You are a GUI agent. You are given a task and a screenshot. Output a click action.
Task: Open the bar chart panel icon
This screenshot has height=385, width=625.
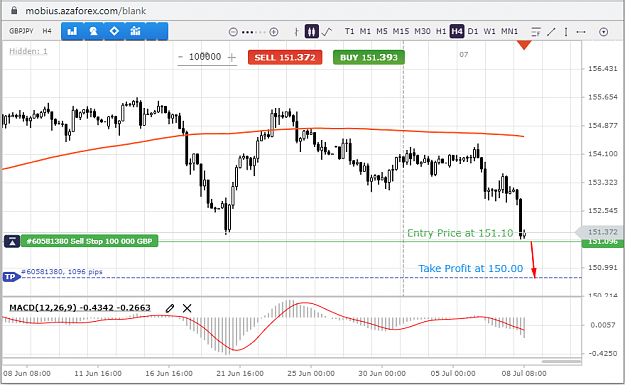72,31
